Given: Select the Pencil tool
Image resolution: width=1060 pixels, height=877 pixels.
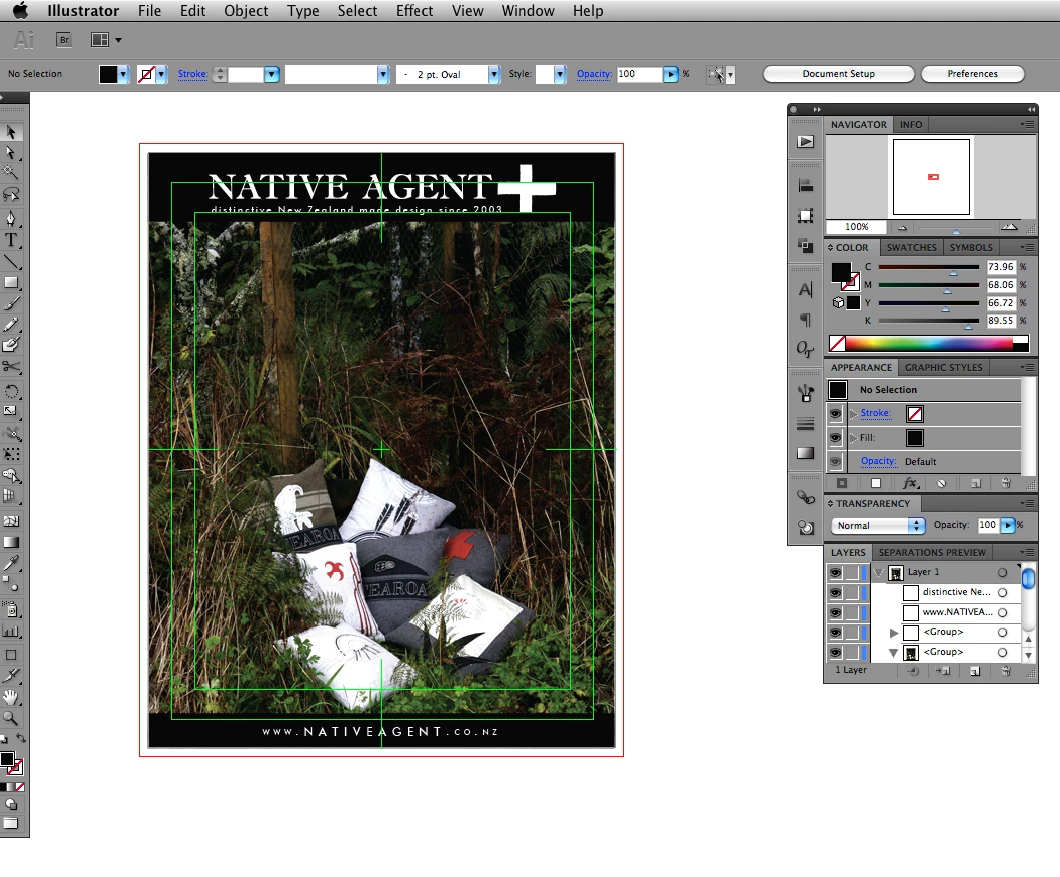Looking at the screenshot, I should [11, 325].
